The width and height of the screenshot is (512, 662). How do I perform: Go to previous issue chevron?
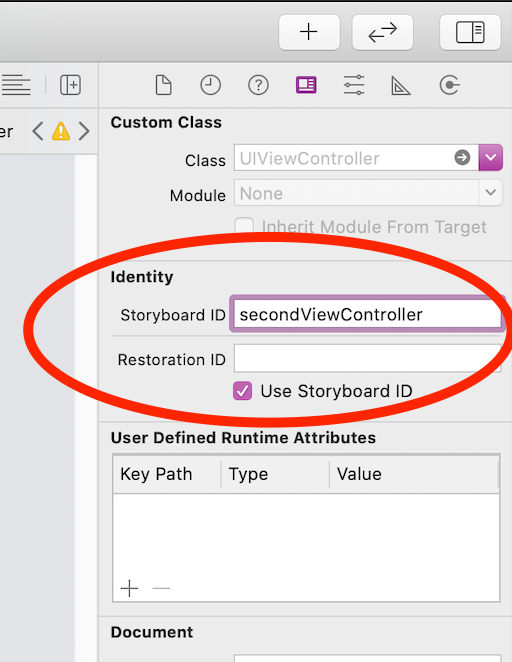click(x=38, y=131)
